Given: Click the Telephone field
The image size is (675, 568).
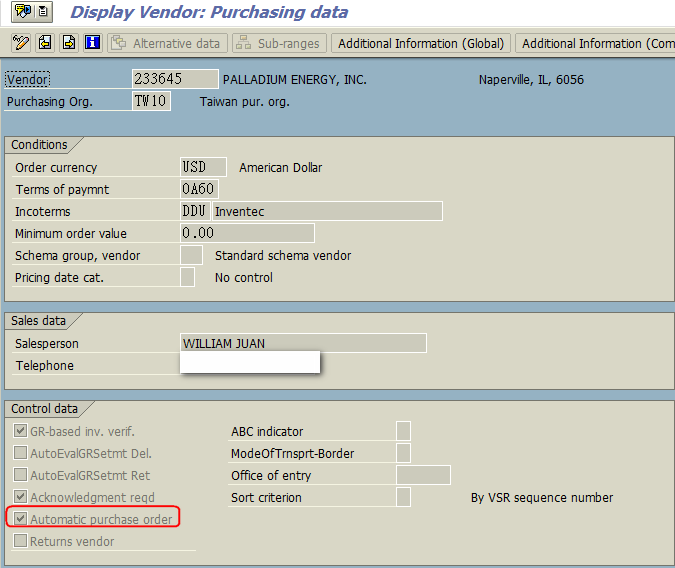Looking at the screenshot, I should coord(250,362).
